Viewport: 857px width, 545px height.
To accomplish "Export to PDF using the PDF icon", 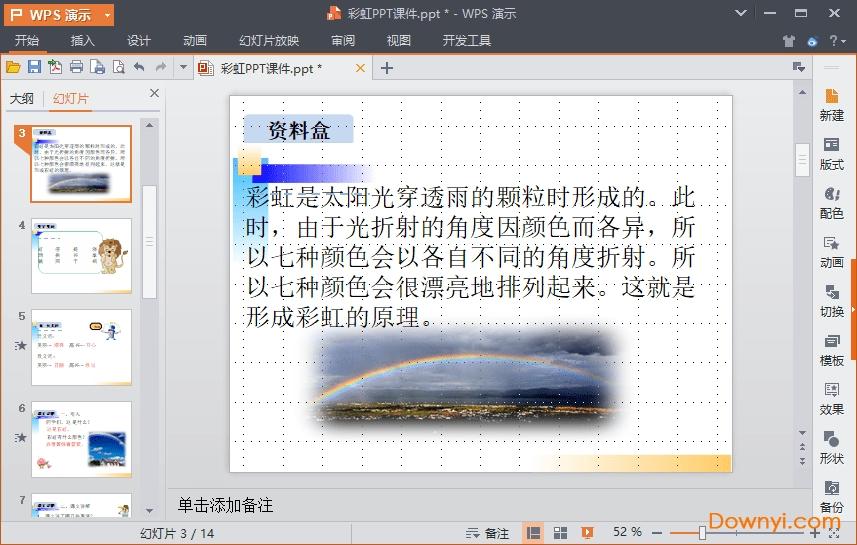I will click(x=55, y=67).
